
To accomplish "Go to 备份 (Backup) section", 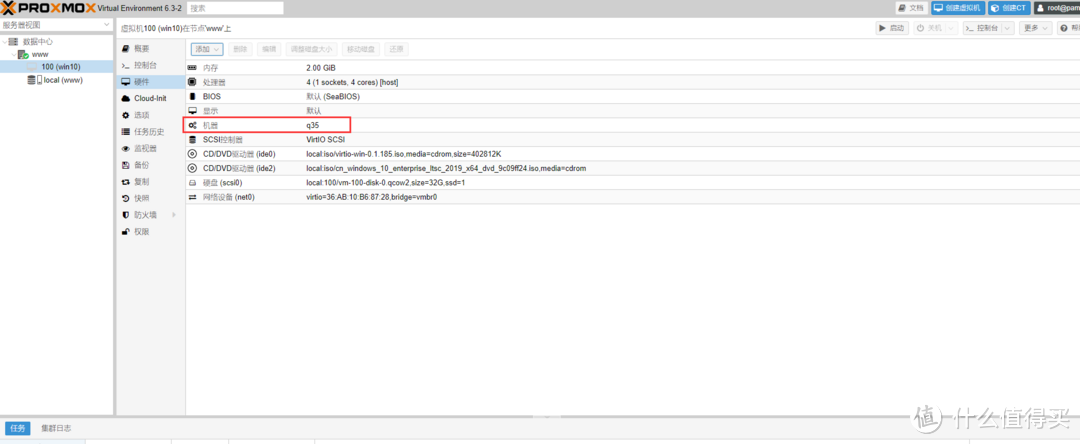I will coord(141,165).
